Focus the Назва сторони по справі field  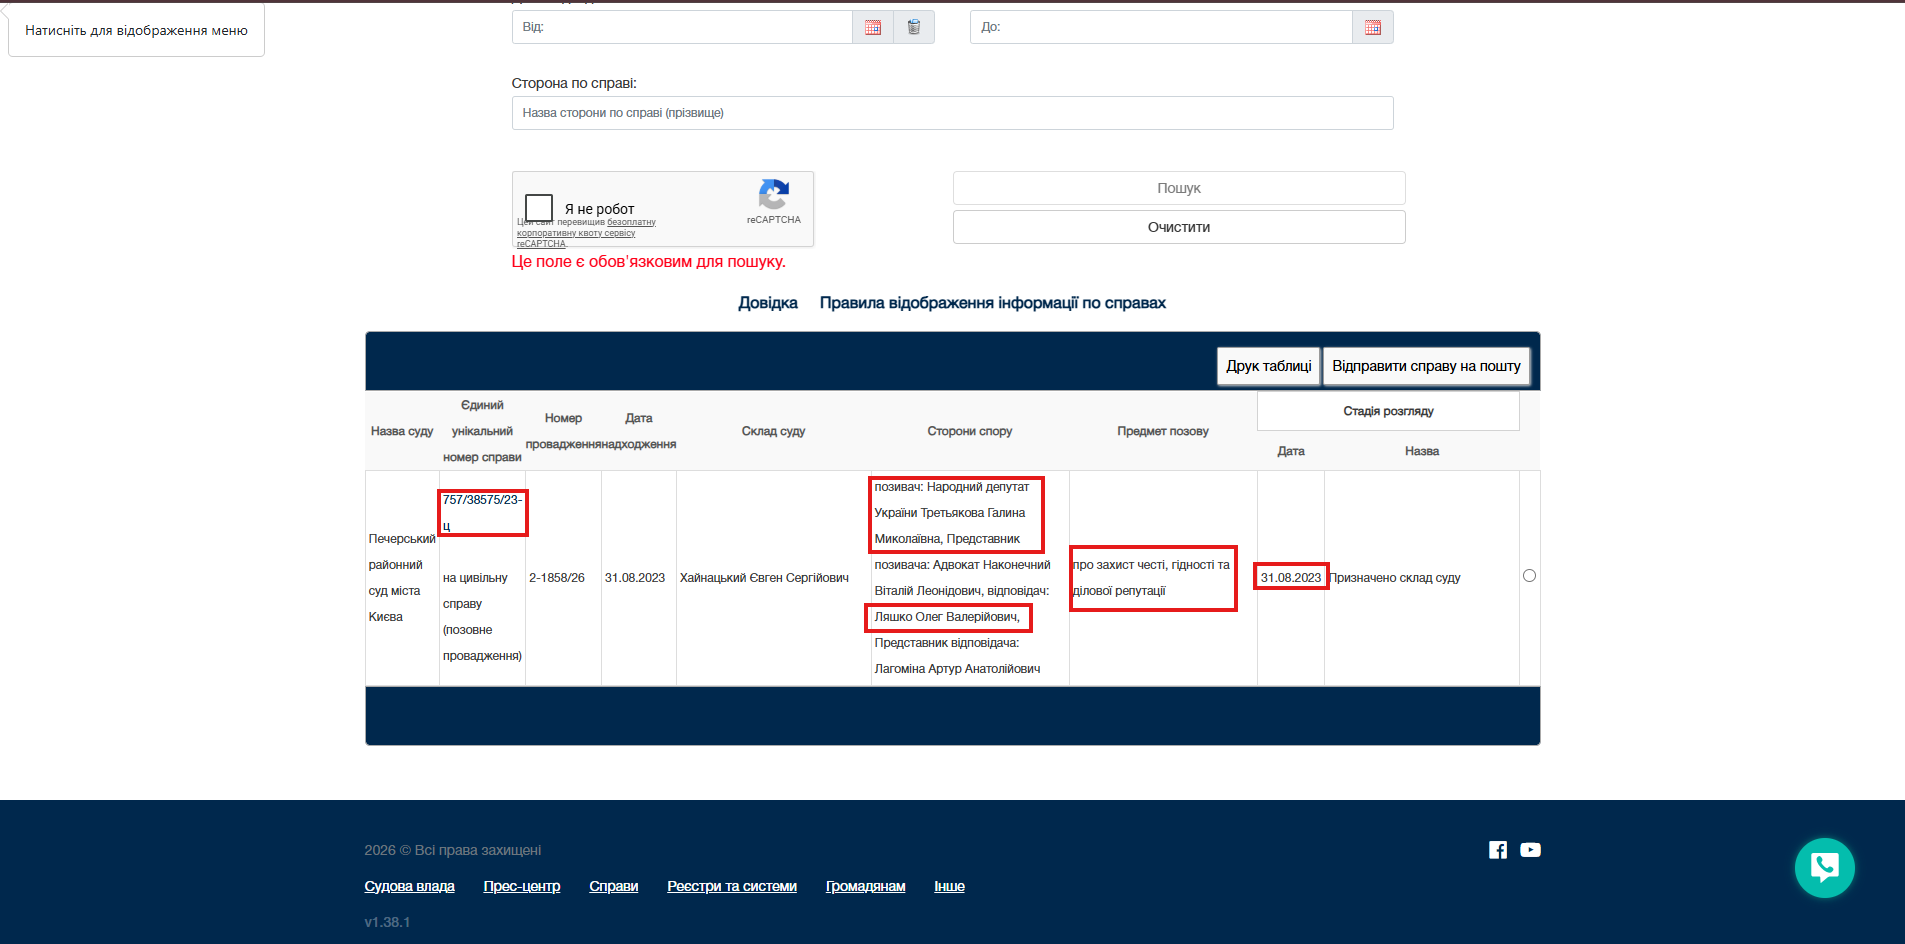tap(952, 113)
